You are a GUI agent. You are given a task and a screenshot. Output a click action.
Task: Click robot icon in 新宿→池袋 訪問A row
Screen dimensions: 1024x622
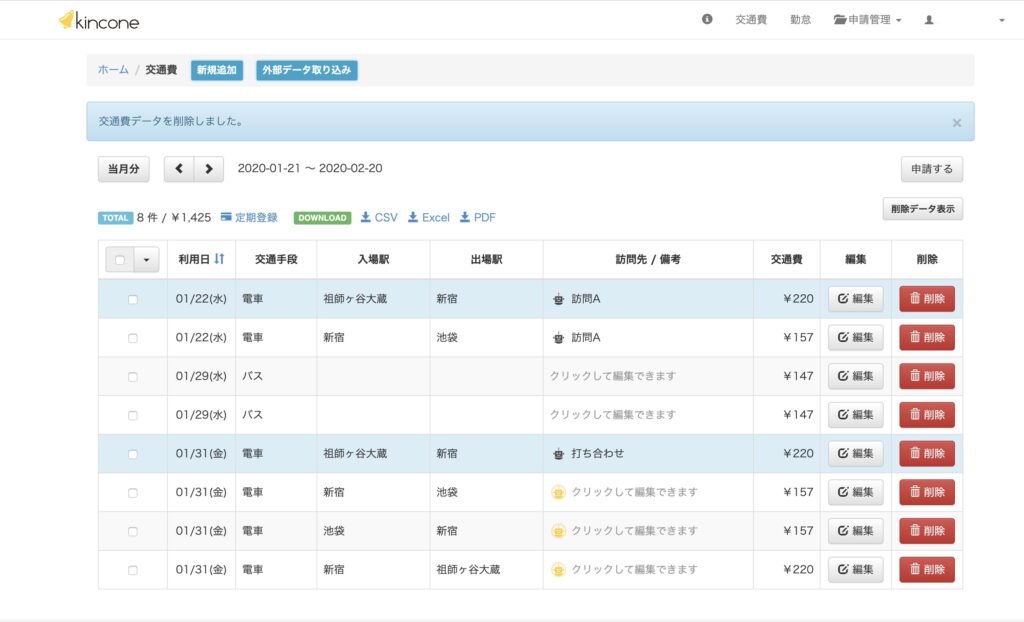pyautogui.click(x=558, y=338)
